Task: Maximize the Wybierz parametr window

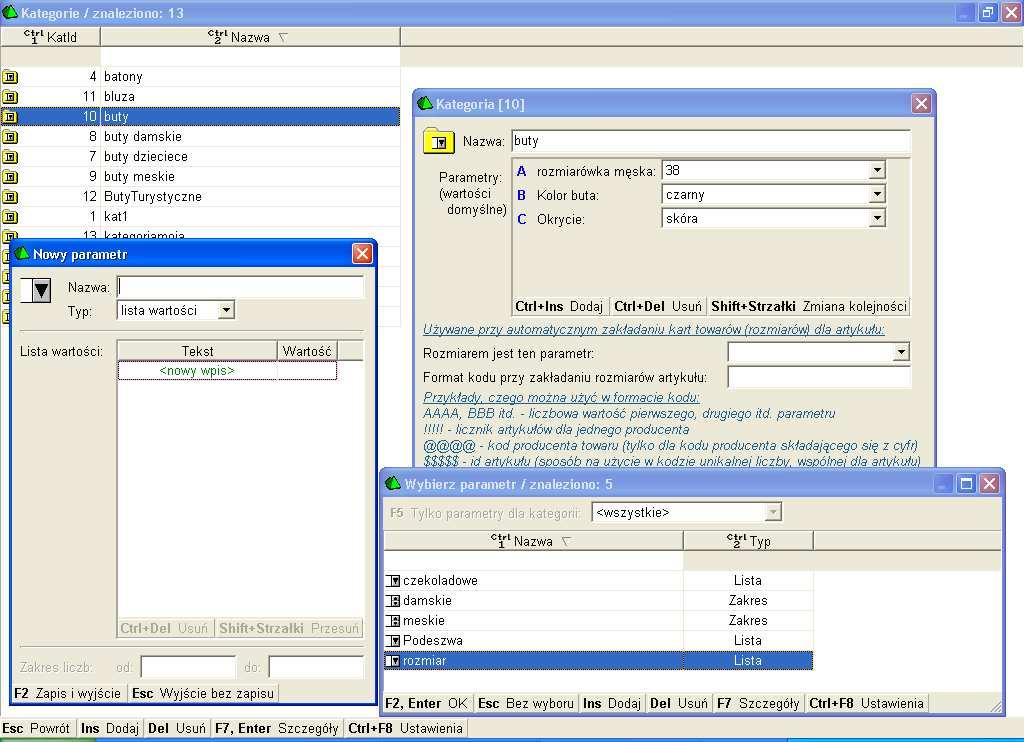Action: pyautogui.click(x=967, y=483)
